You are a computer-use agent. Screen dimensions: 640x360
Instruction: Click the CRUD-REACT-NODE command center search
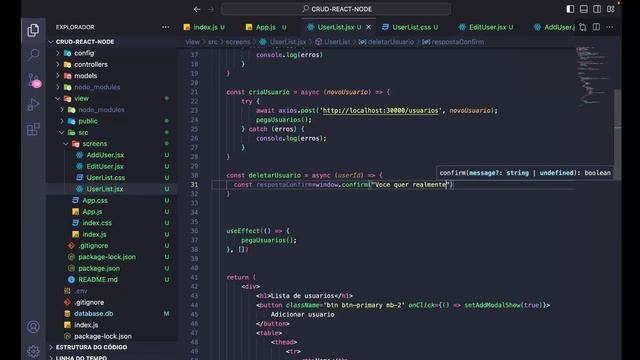pos(336,9)
